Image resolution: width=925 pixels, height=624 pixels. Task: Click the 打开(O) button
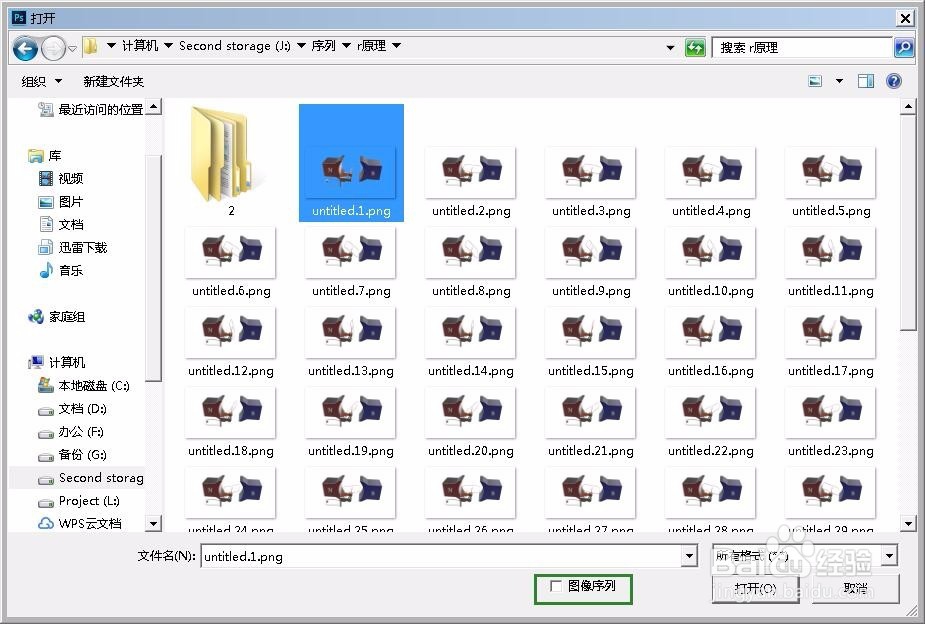tap(755, 589)
